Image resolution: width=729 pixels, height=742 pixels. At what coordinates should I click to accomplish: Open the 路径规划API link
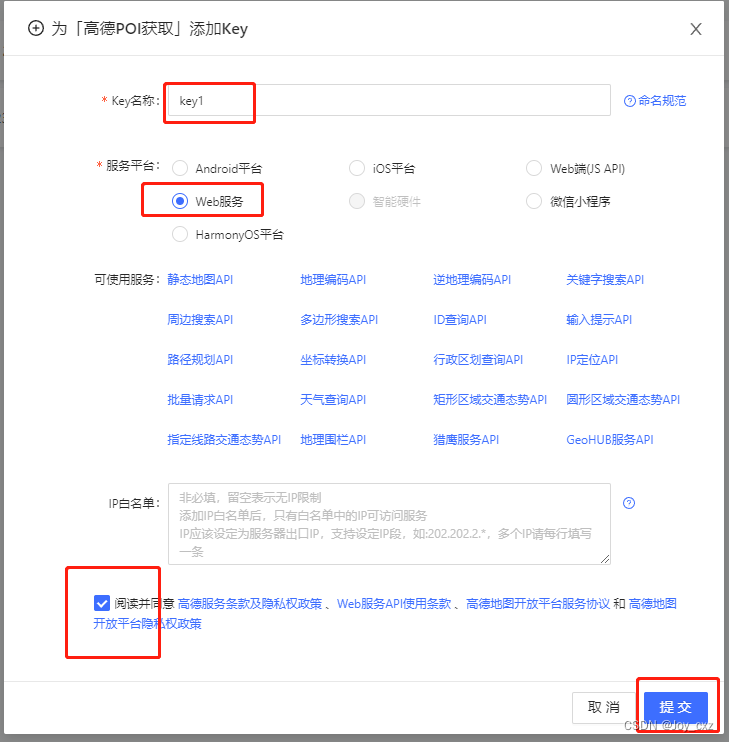200,360
